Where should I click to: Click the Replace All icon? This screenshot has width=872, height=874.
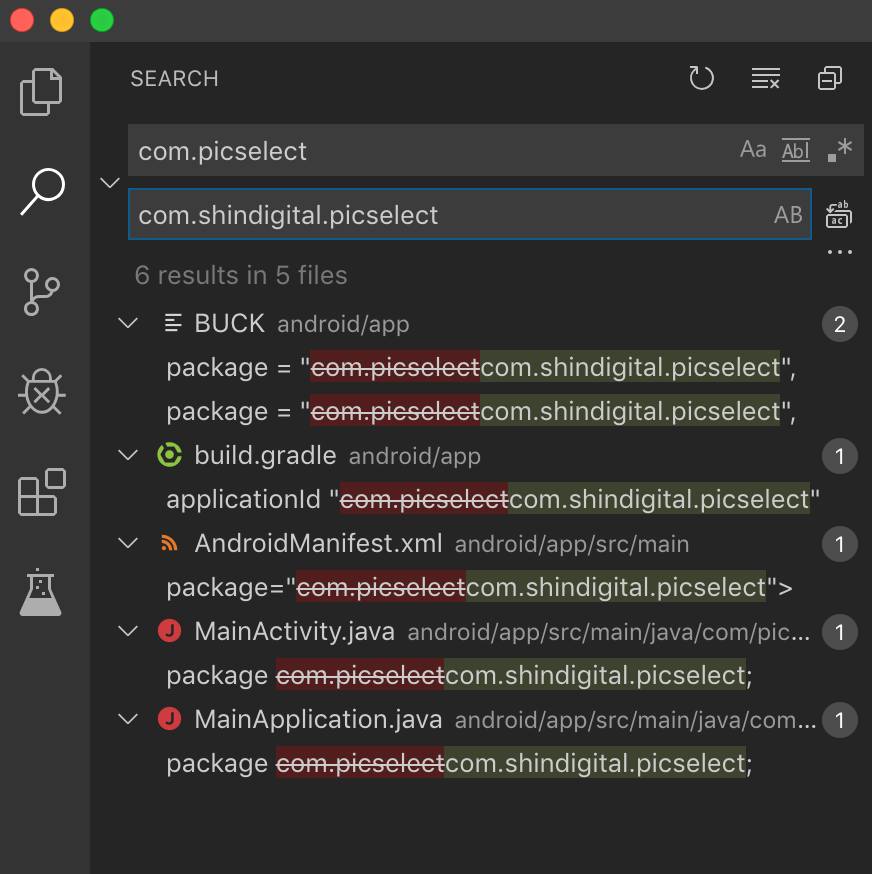[x=839, y=215]
